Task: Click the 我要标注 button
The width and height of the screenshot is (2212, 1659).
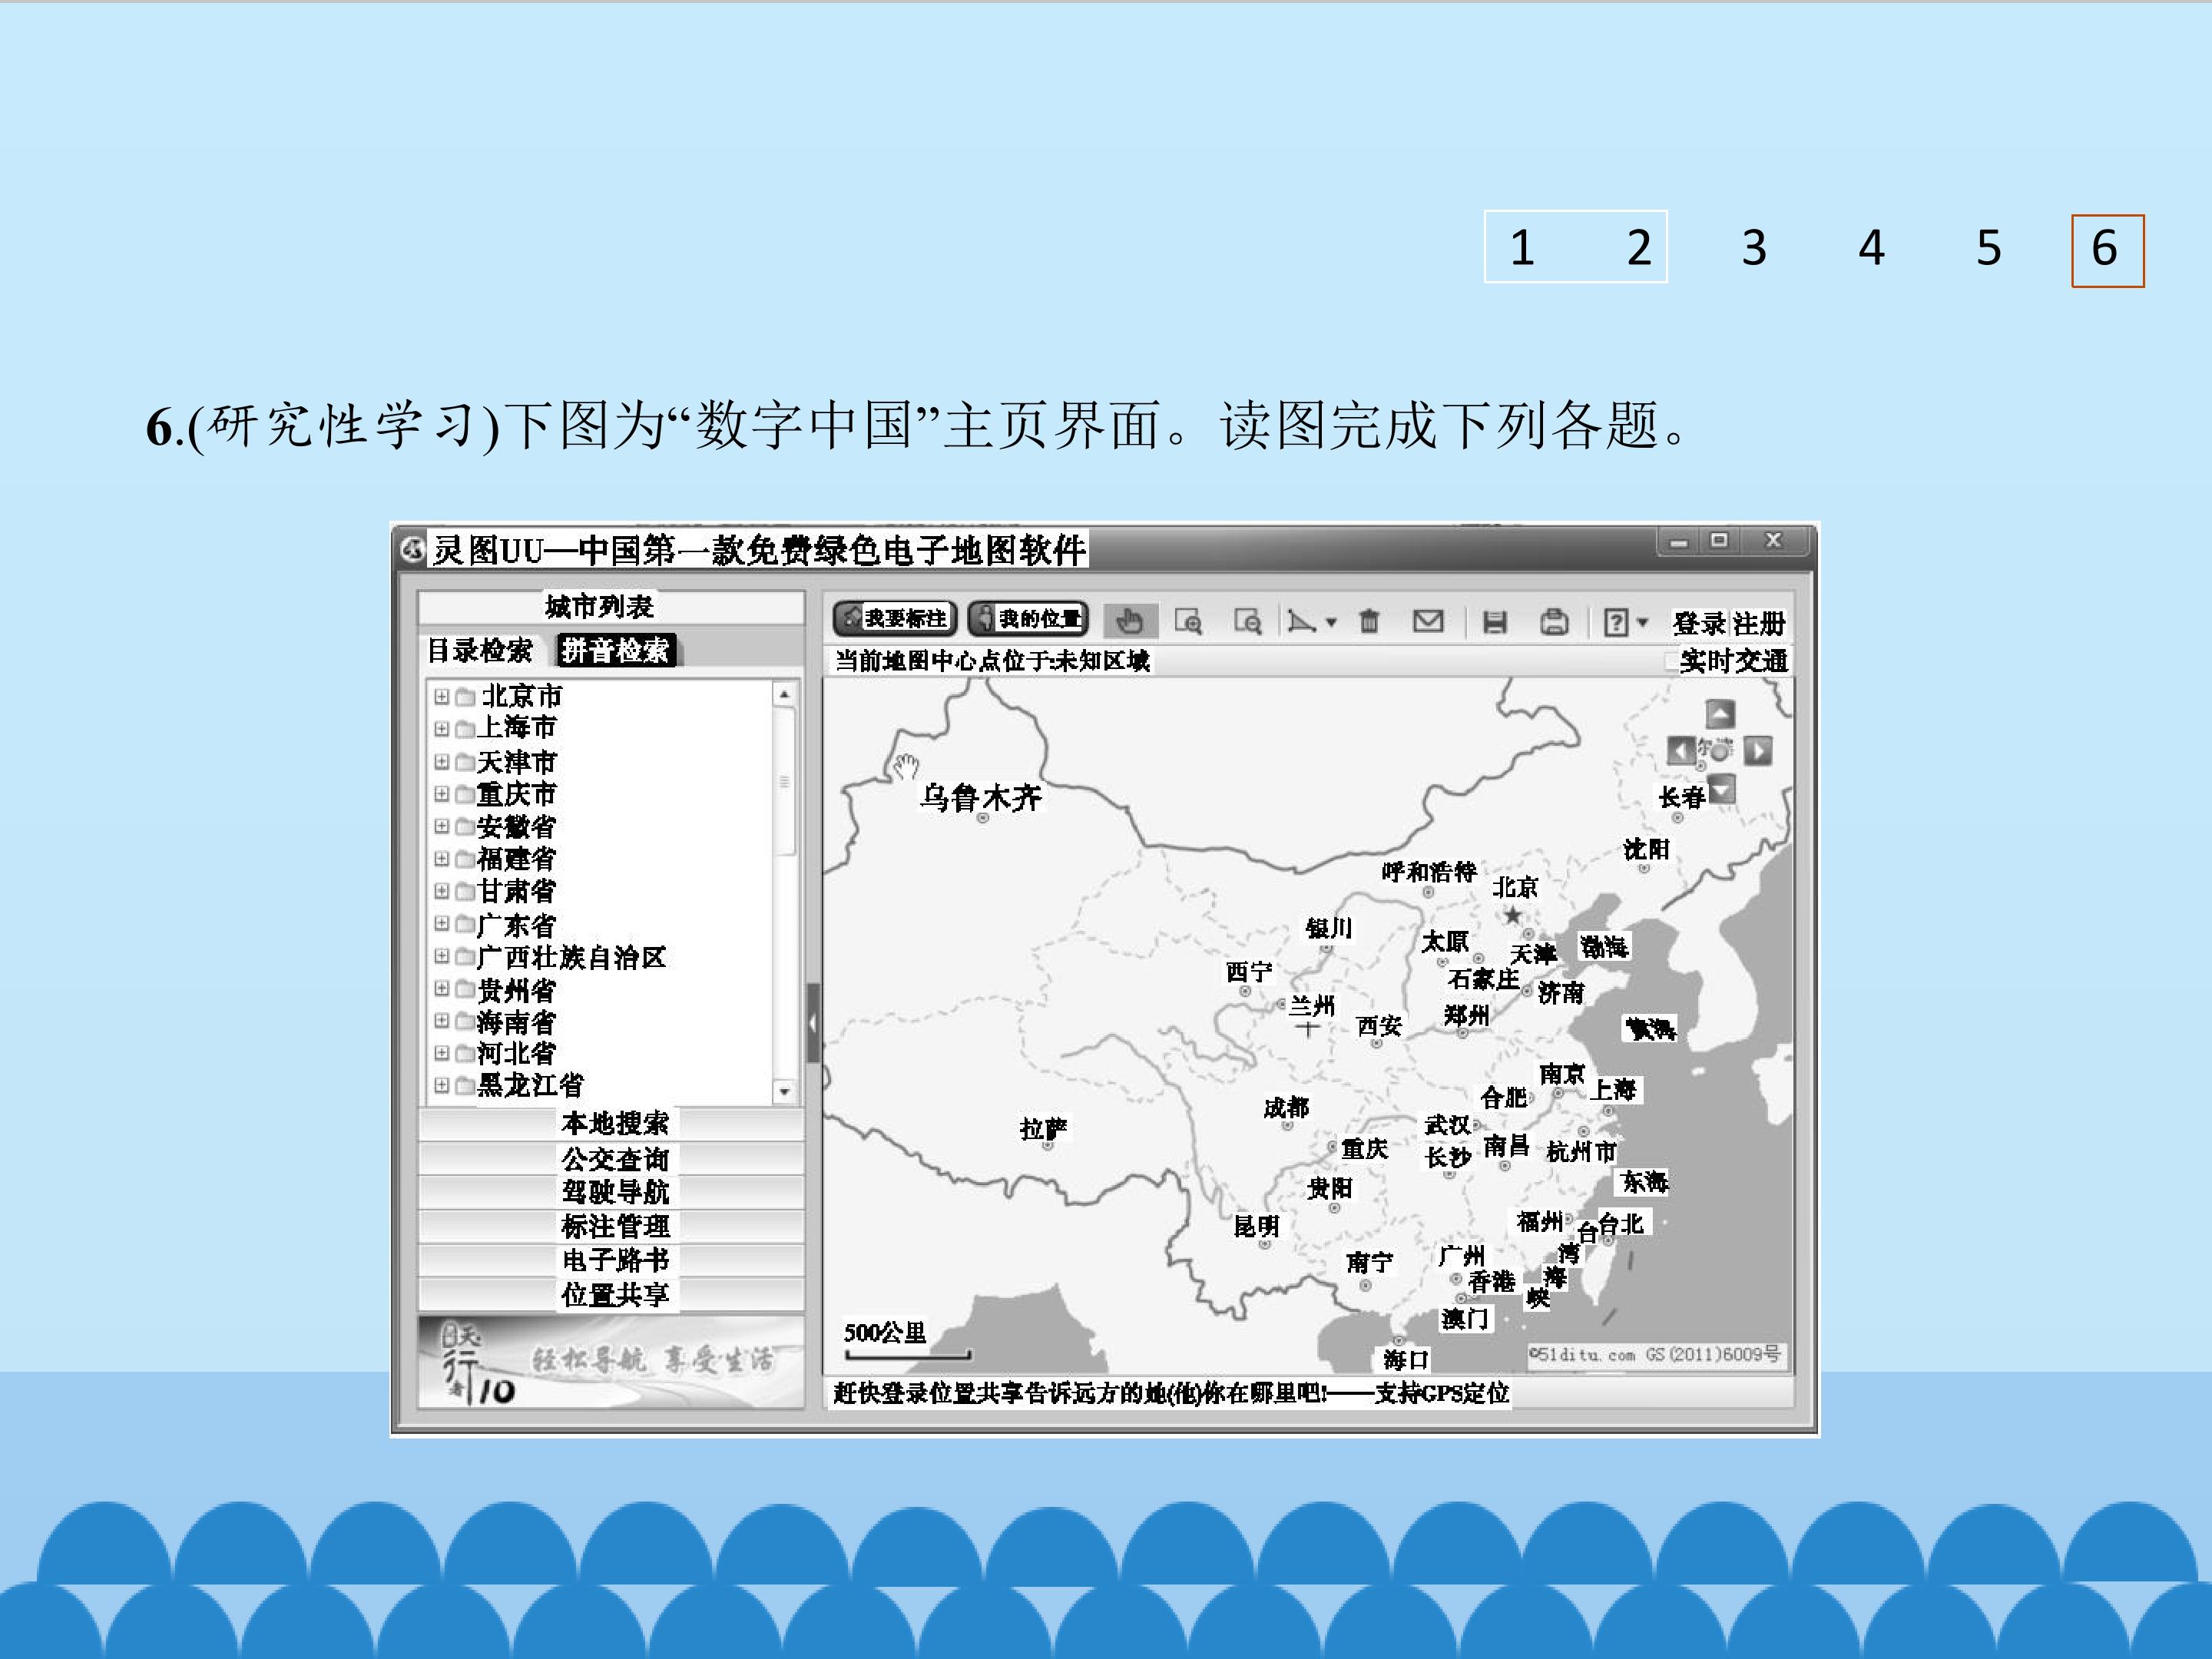Action: 894,619
